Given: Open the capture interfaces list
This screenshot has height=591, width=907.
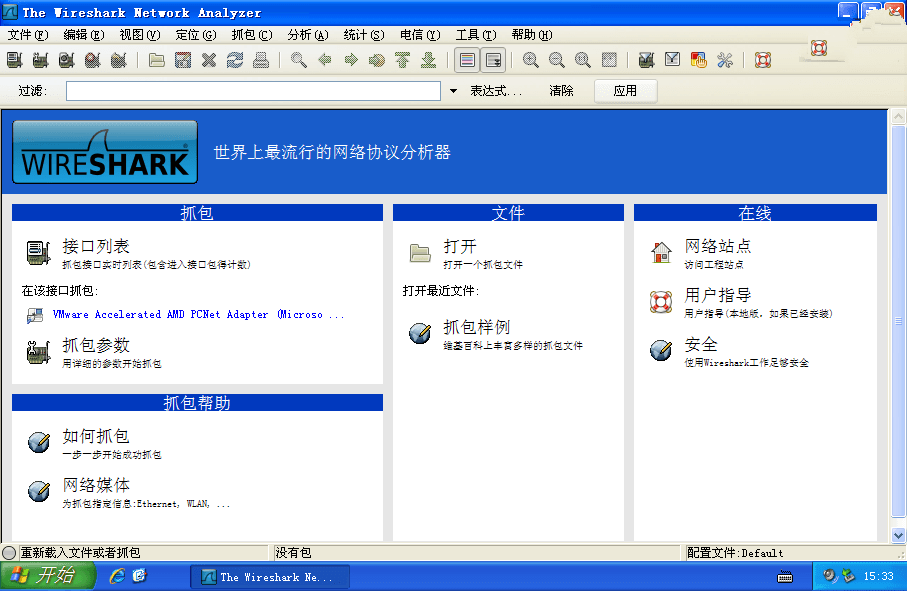Looking at the screenshot, I should pos(12,59).
